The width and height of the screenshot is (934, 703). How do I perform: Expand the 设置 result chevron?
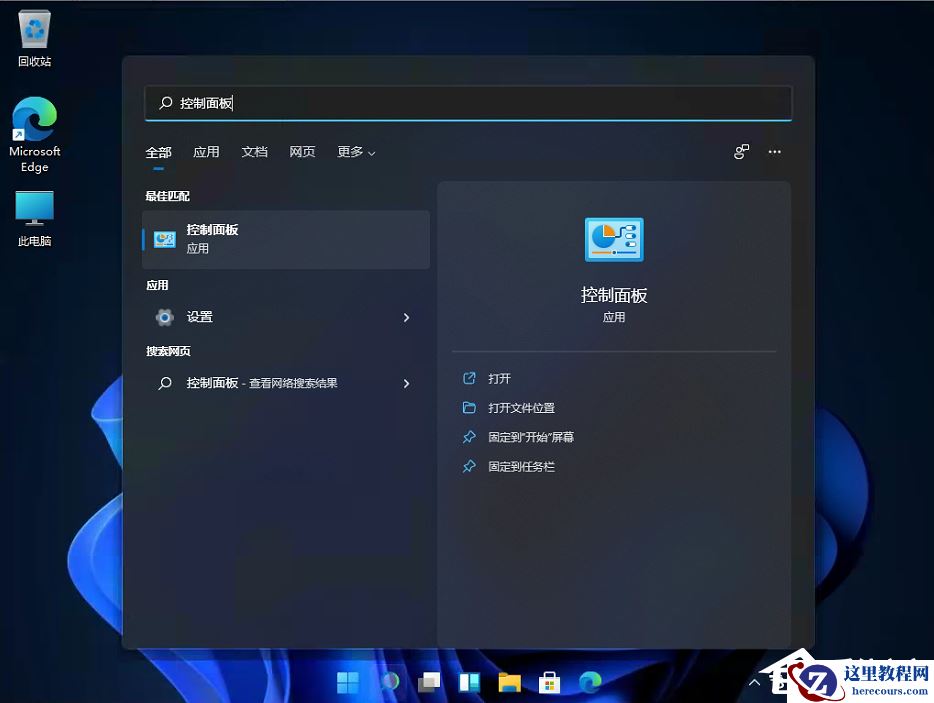tap(406, 317)
